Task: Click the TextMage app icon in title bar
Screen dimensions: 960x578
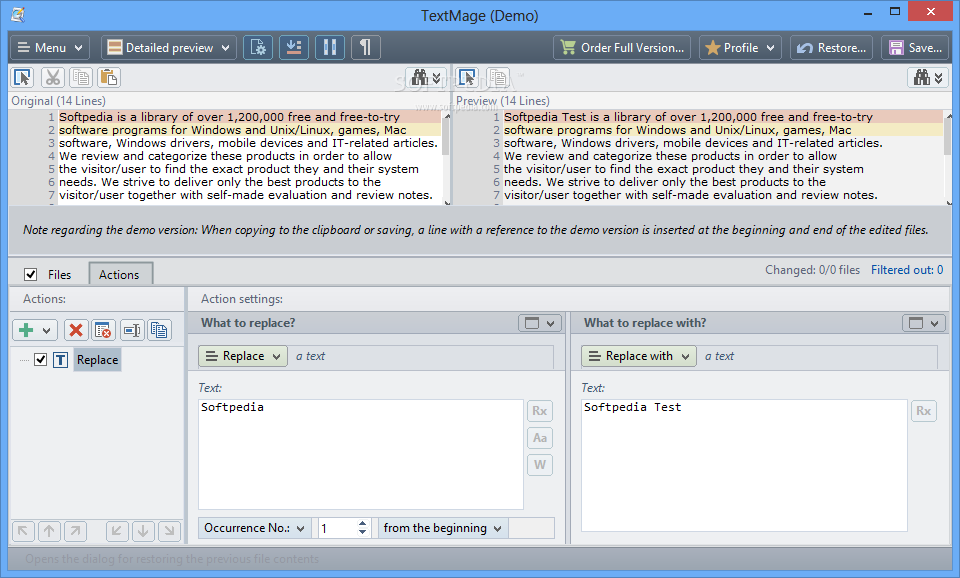Action: 18,14
